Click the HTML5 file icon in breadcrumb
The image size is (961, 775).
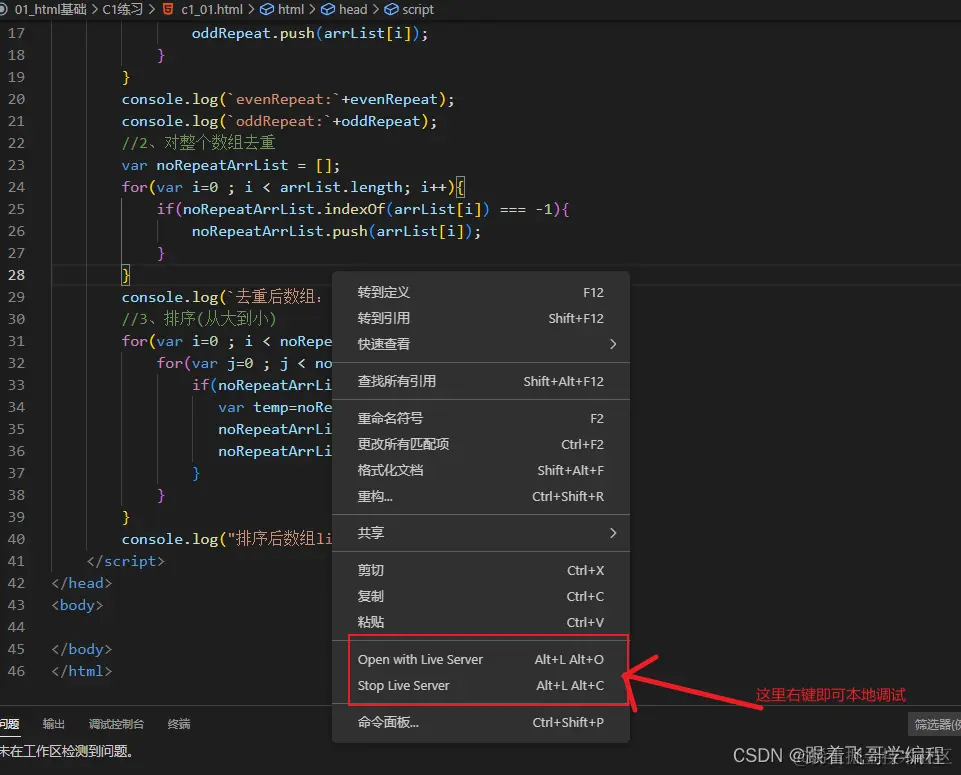(x=168, y=9)
